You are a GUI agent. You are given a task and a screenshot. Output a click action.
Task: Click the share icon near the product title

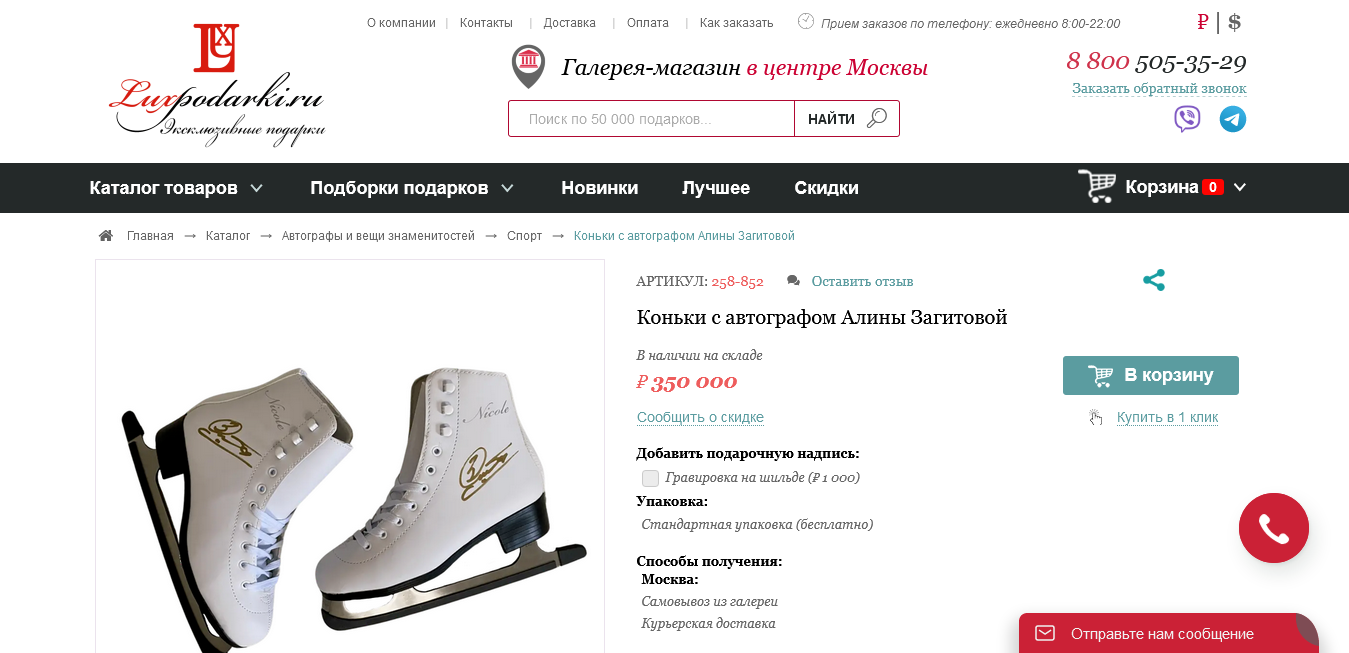pos(1154,280)
